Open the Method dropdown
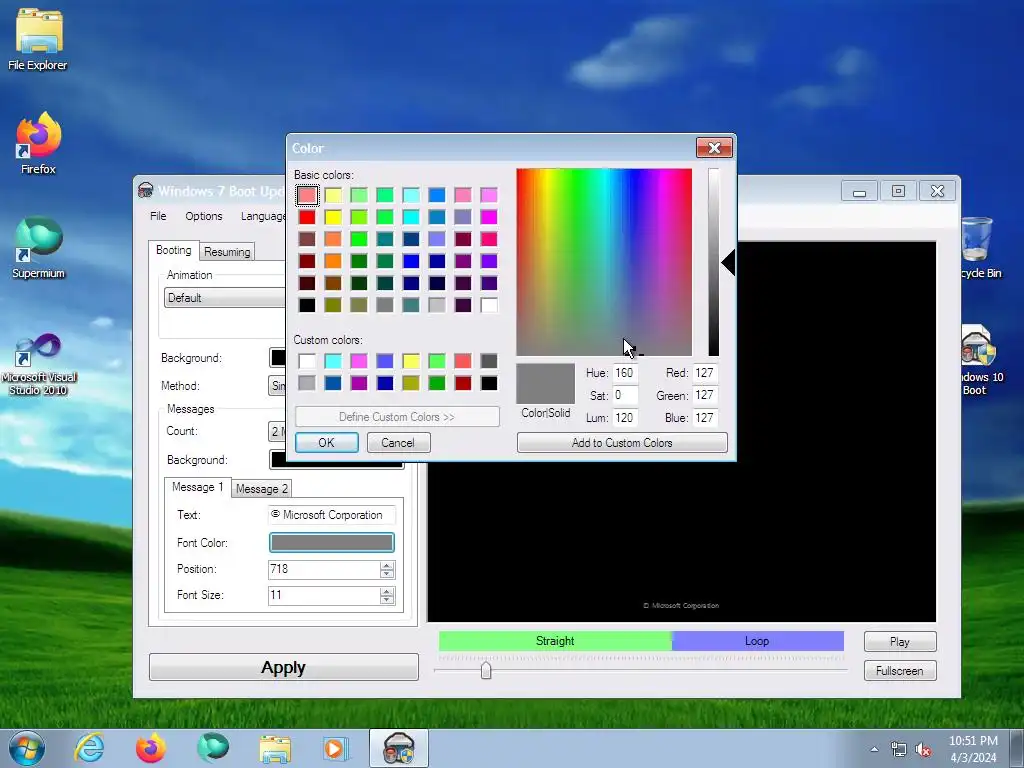Viewport: 1024px width, 768px height. (x=277, y=386)
